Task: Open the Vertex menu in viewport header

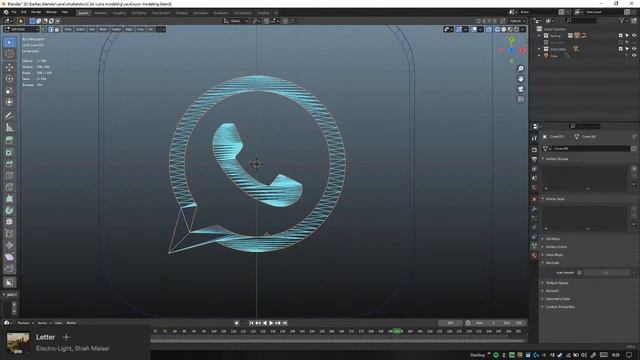Action: click(x=116, y=29)
